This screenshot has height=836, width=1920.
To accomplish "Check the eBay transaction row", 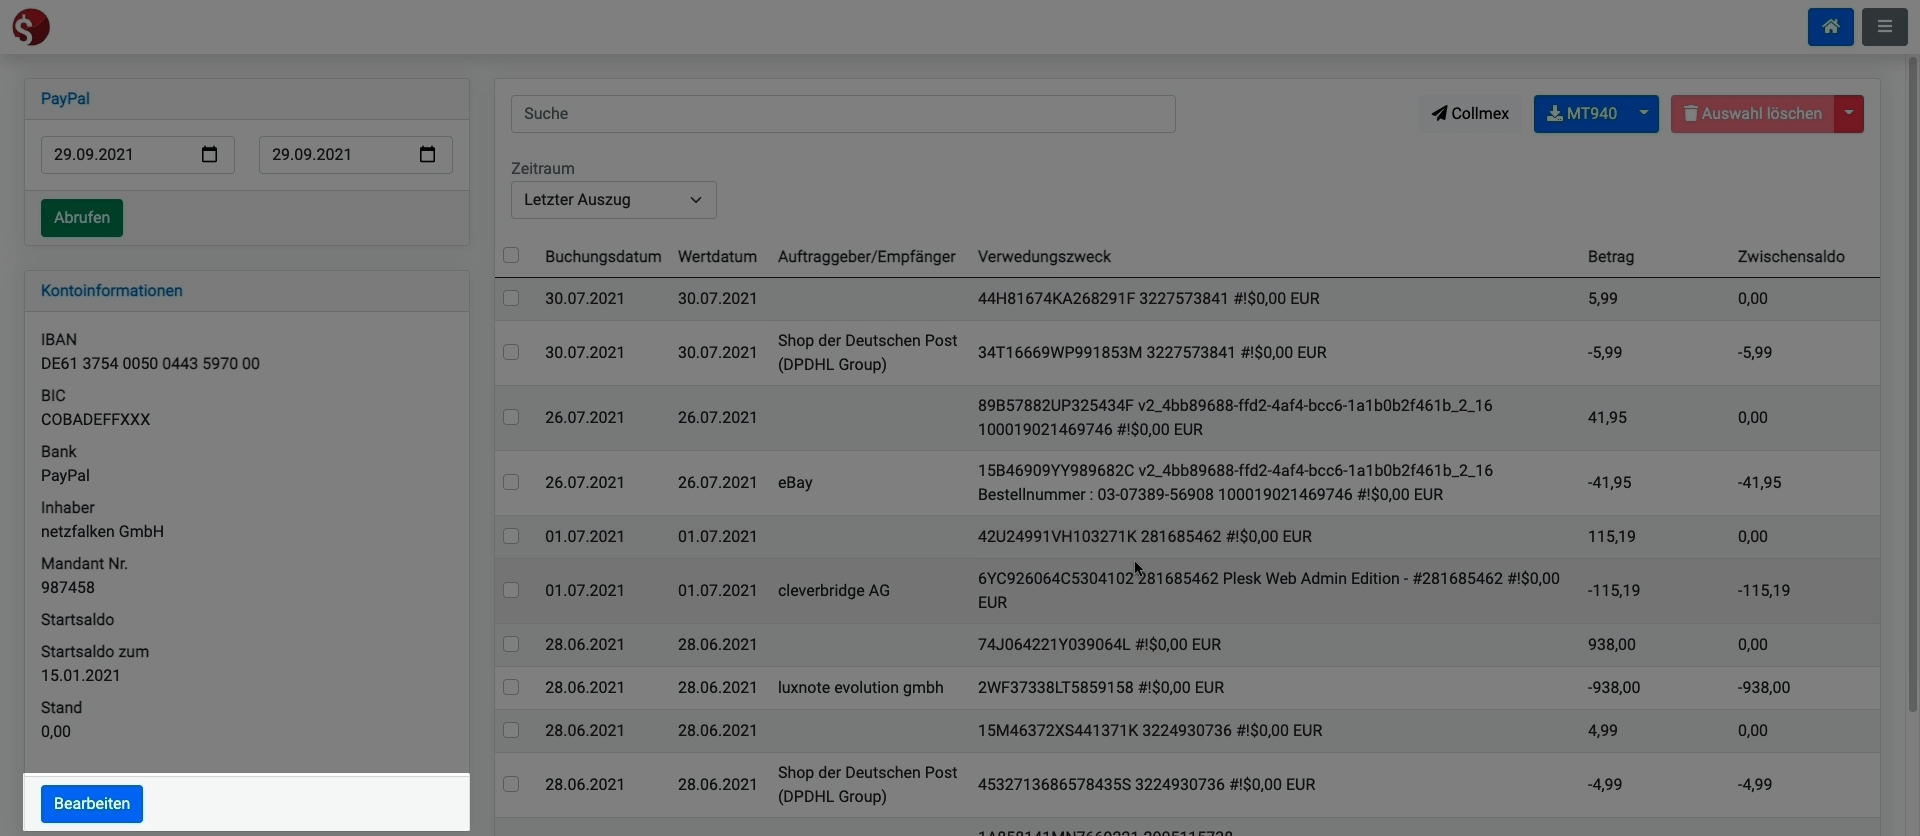I will point(511,482).
